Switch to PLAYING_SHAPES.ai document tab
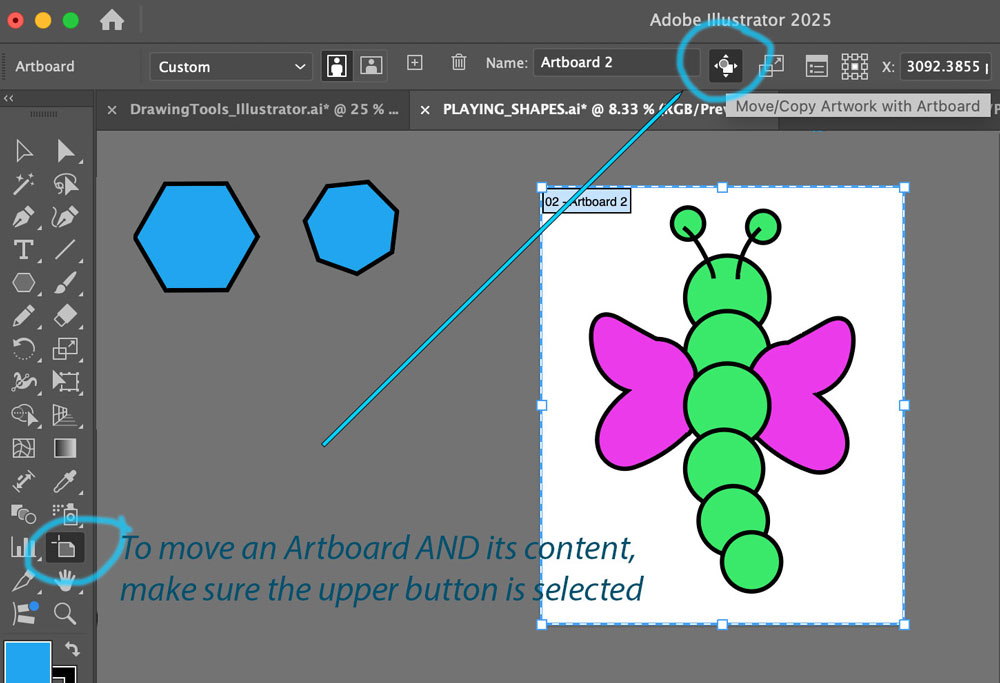This screenshot has height=683, width=1000. pyautogui.click(x=568, y=110)
